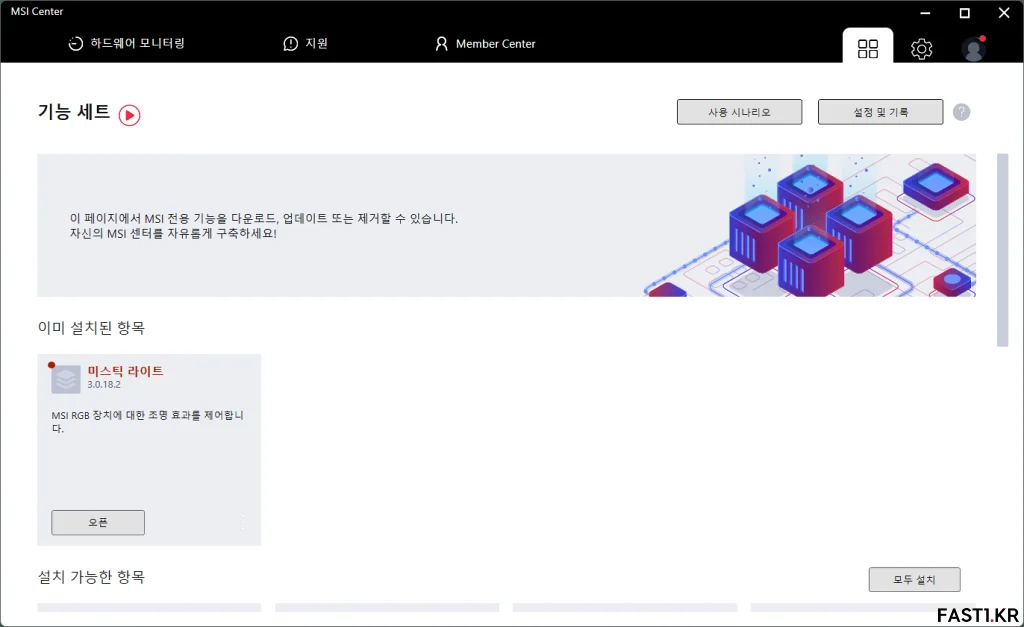
Task: Select the 하드웨어 모니터링 menu
Action: pyautogui.click(x=127, y=43)
